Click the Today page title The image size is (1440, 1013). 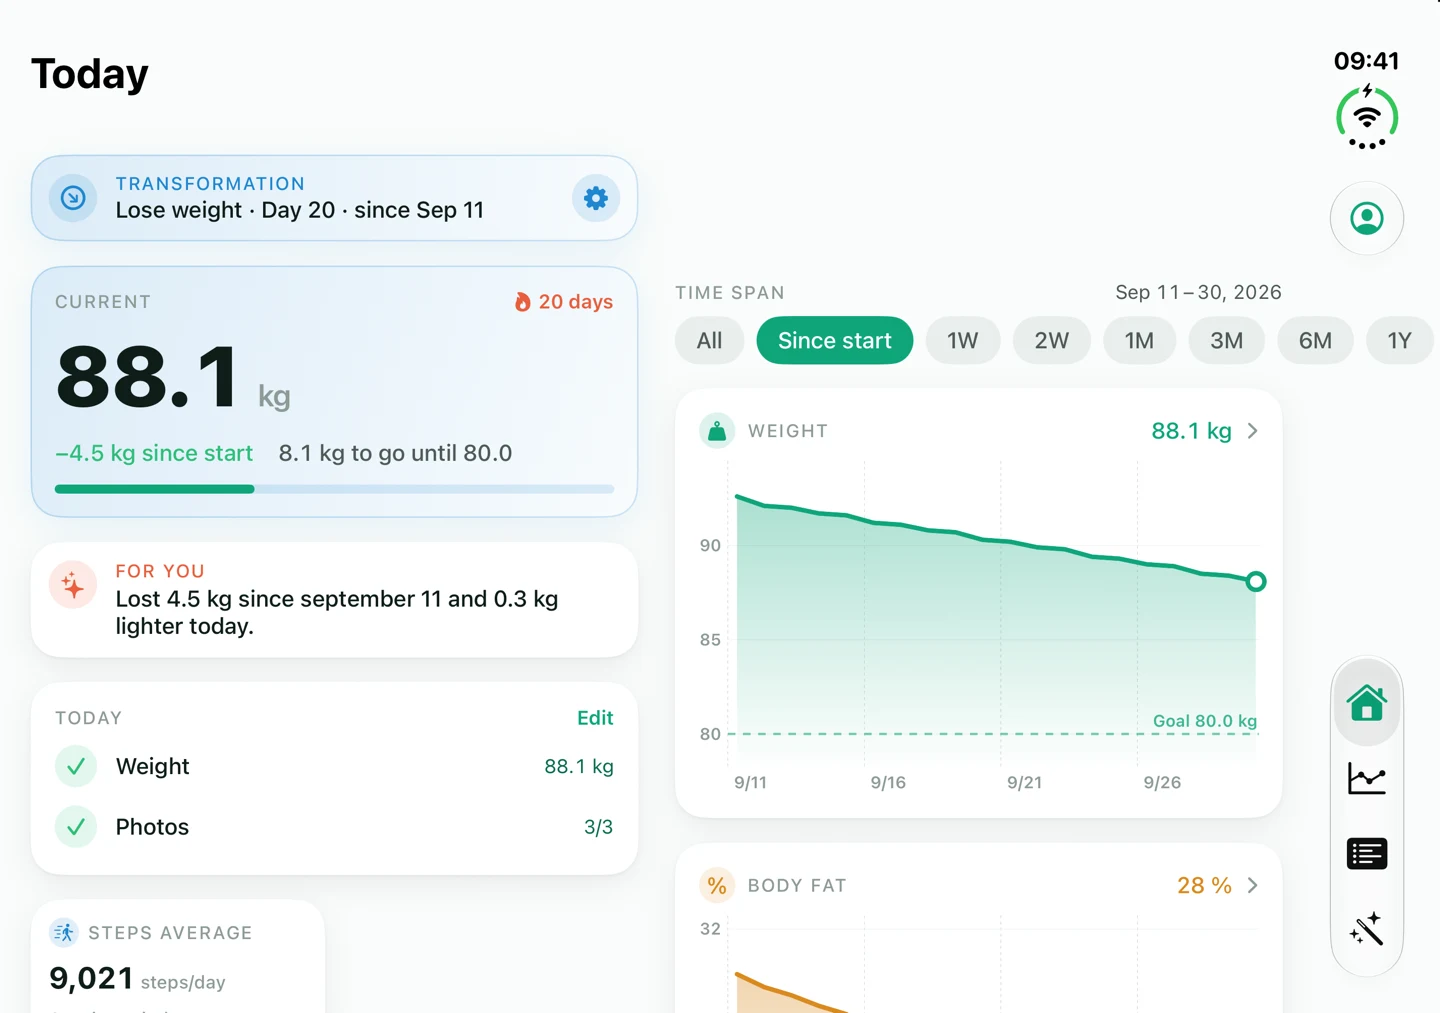pyautogui.click(x=90, y=74)
